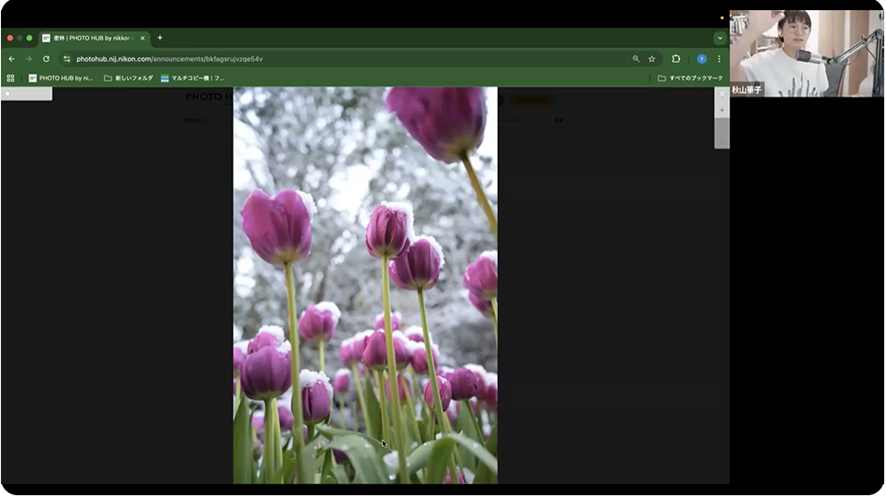The height and width of the screenshot is (497, 886).
Task: Bookmark this page with the star icon
Action: [x=652, y=59]
